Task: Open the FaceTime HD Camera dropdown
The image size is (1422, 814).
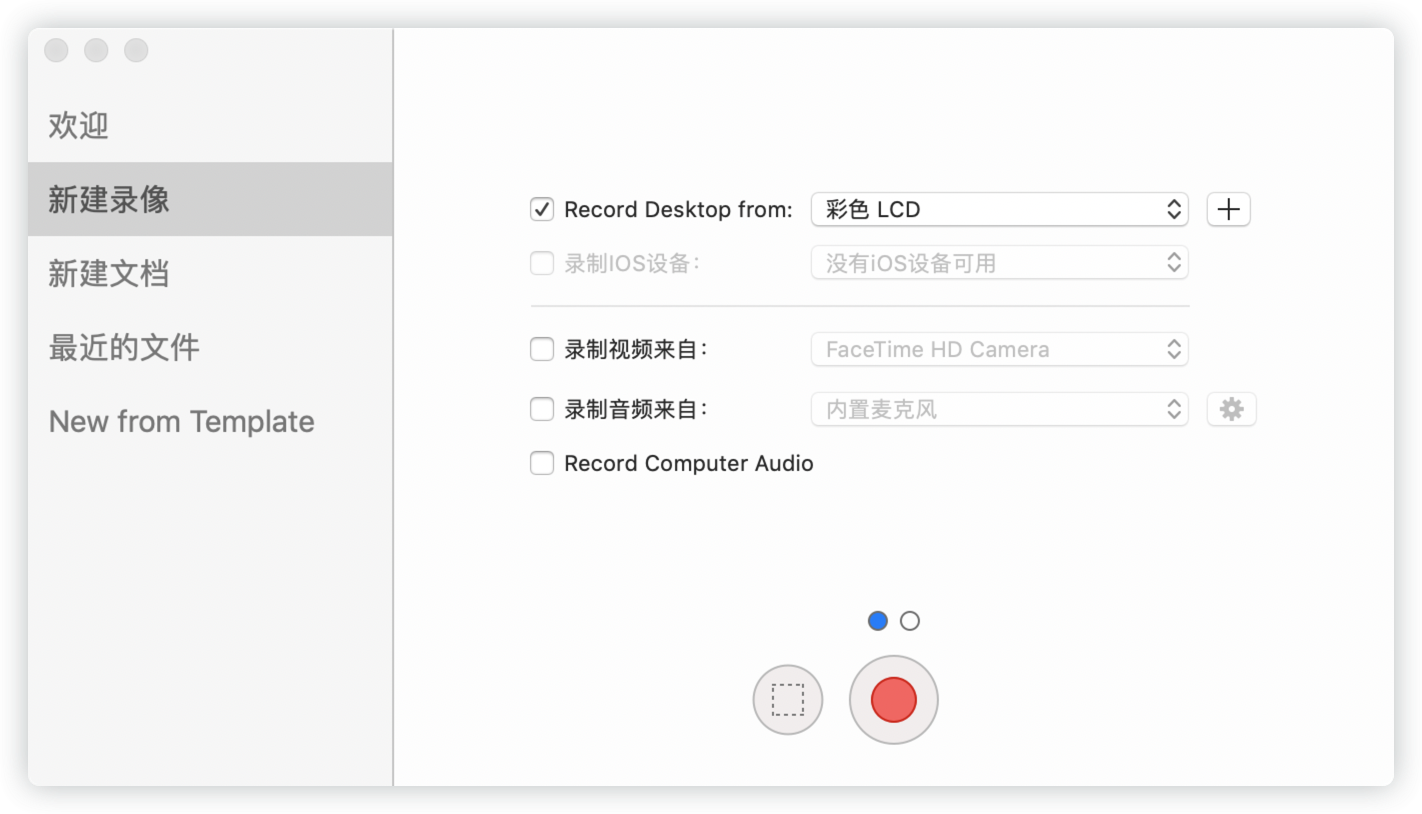Action: [x=999, y=349]
